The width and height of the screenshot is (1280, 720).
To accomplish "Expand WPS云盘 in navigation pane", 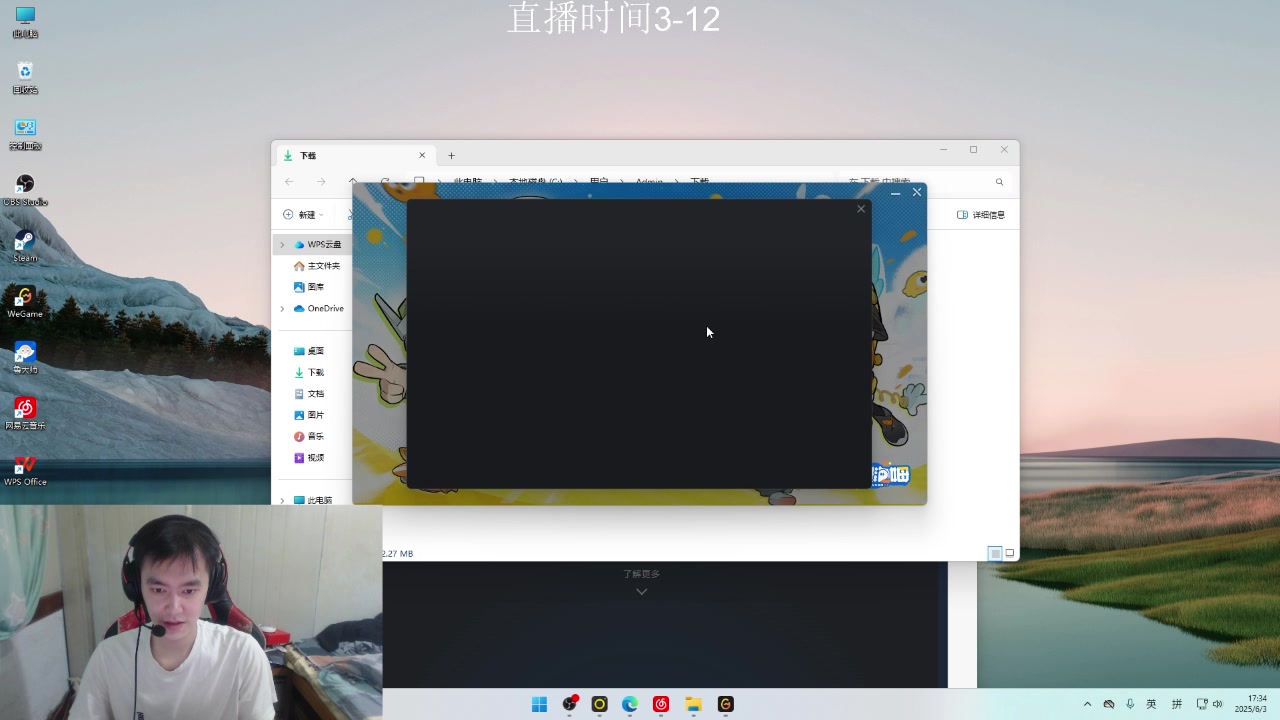I will (282, 244).
